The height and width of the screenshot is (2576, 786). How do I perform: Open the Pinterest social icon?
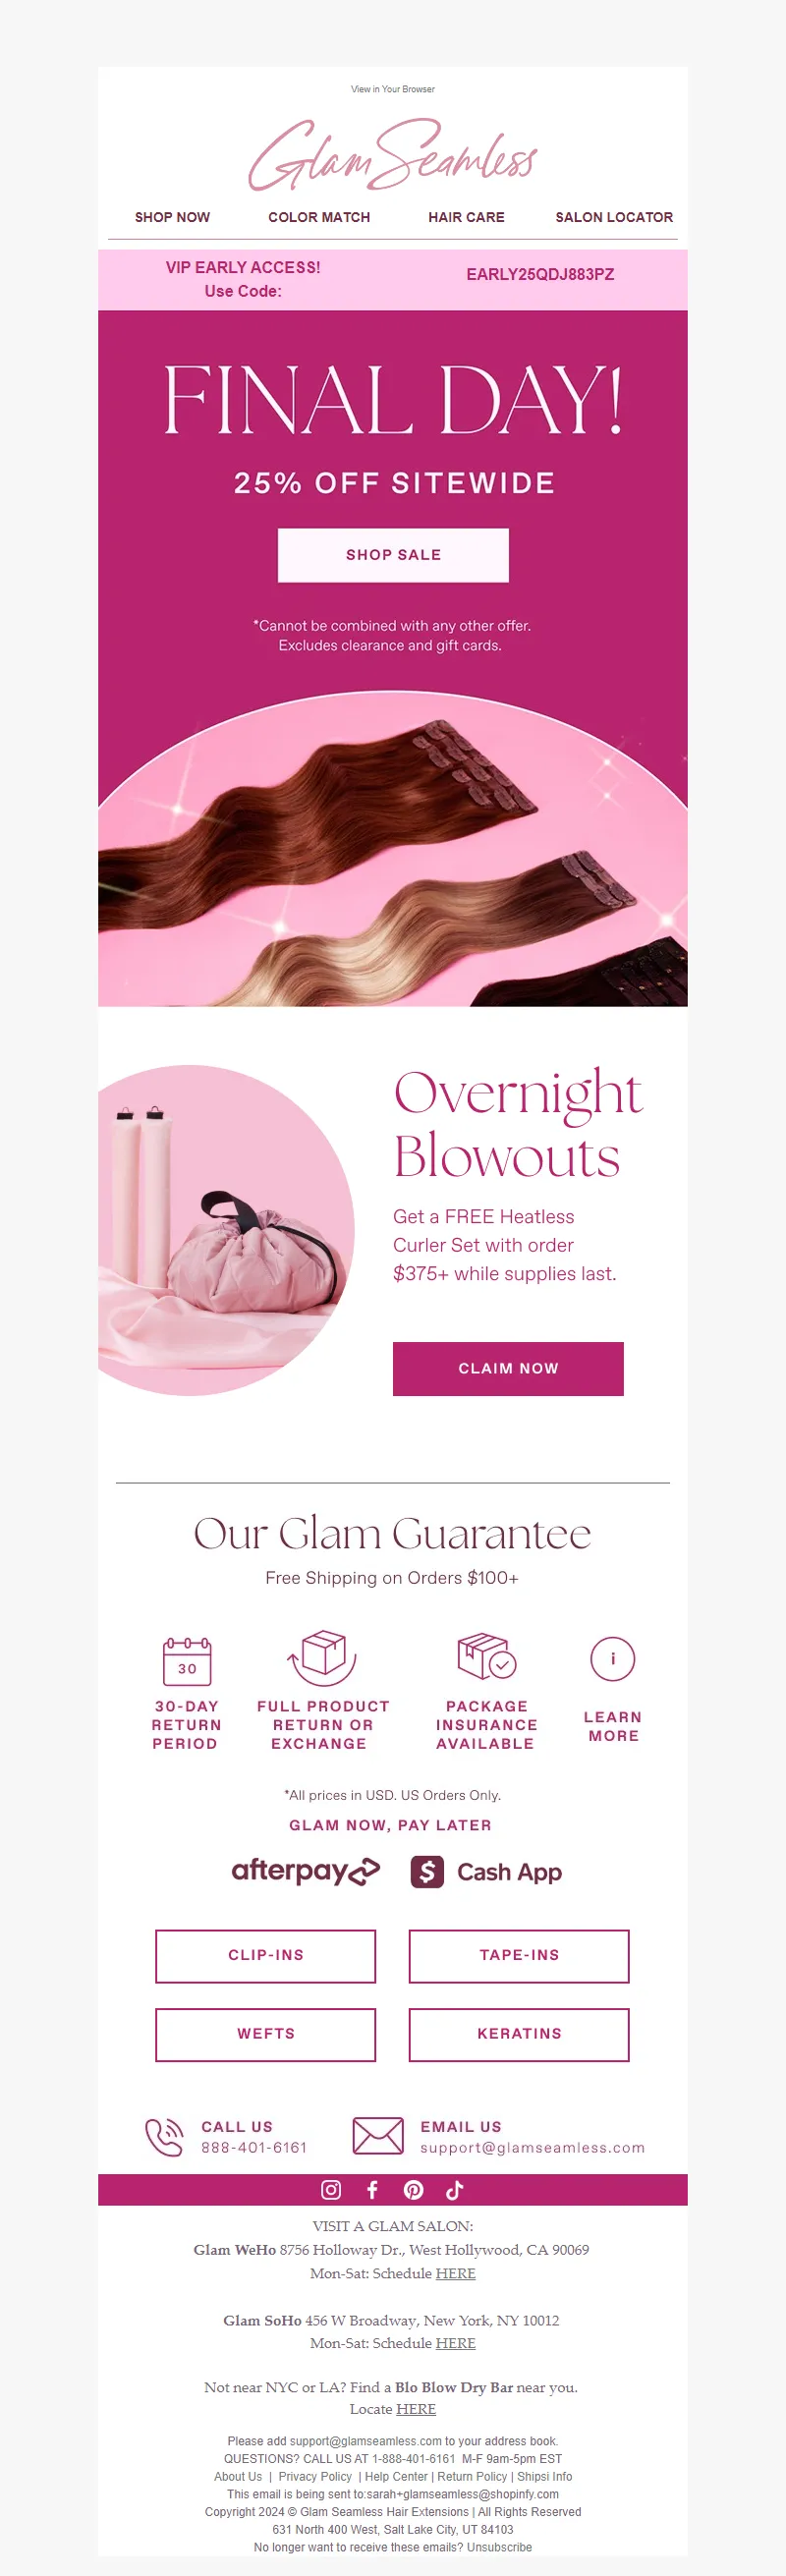pyautogui.click(x=413, y=2189)
